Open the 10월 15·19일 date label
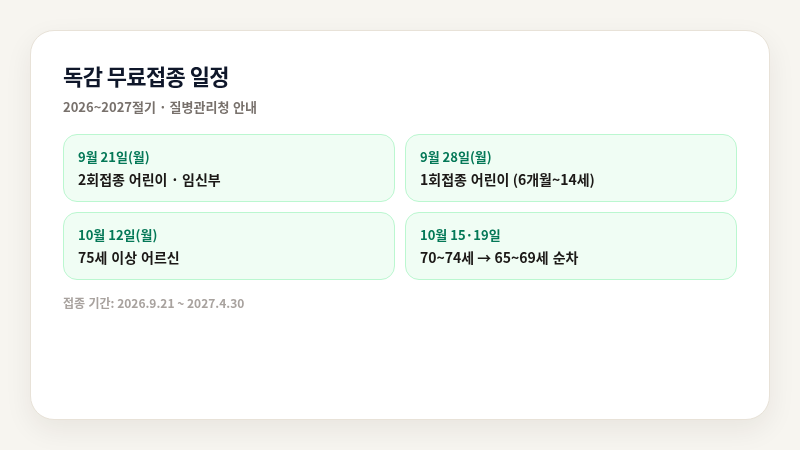800x450 pixels. pos(460,235)
